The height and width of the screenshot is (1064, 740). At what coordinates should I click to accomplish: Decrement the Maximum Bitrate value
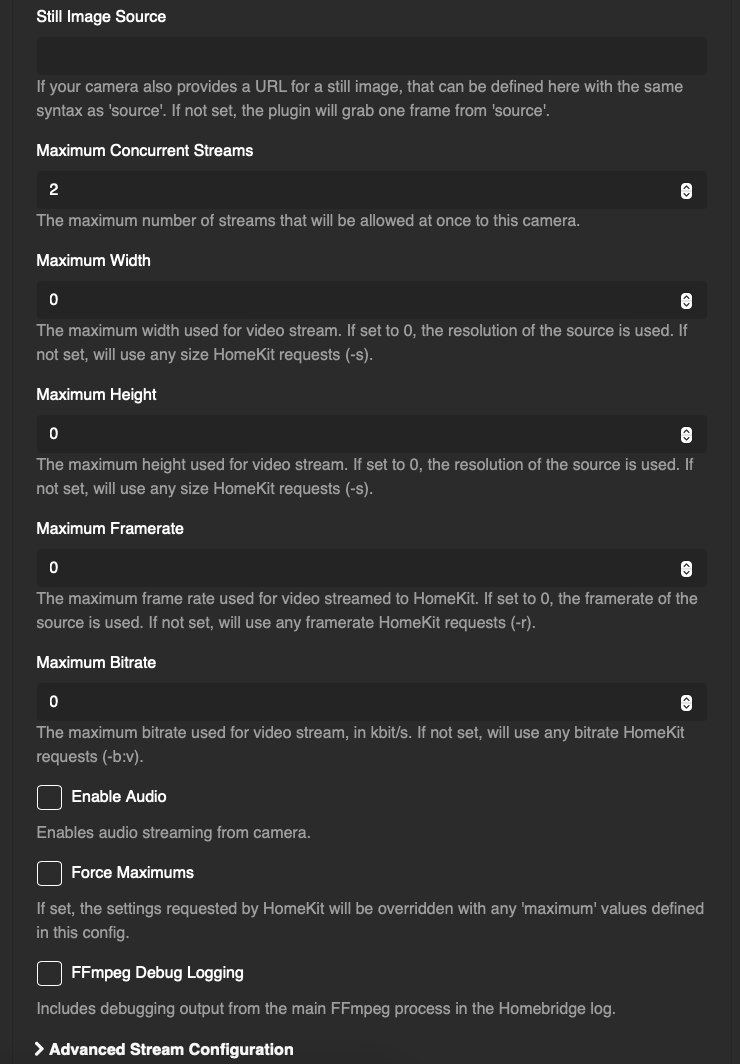pyautogui.click(x=686, y=706)
